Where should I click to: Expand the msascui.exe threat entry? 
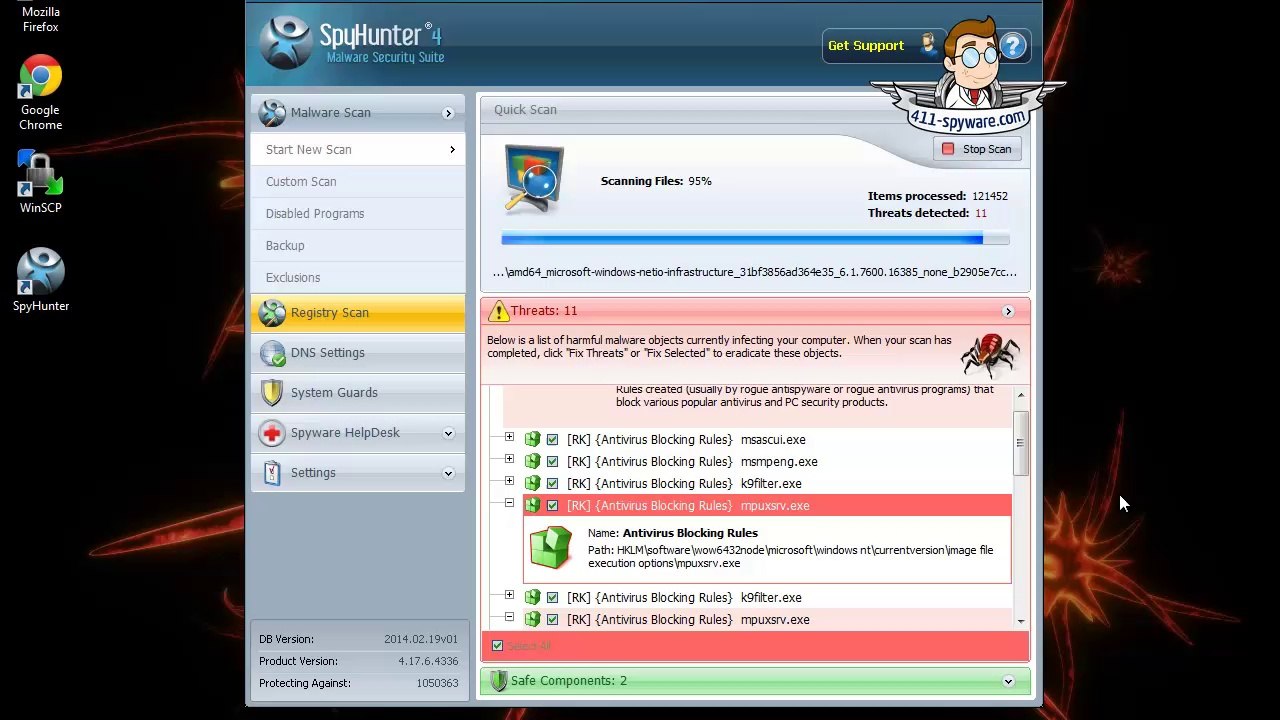(x=509, y=437)
